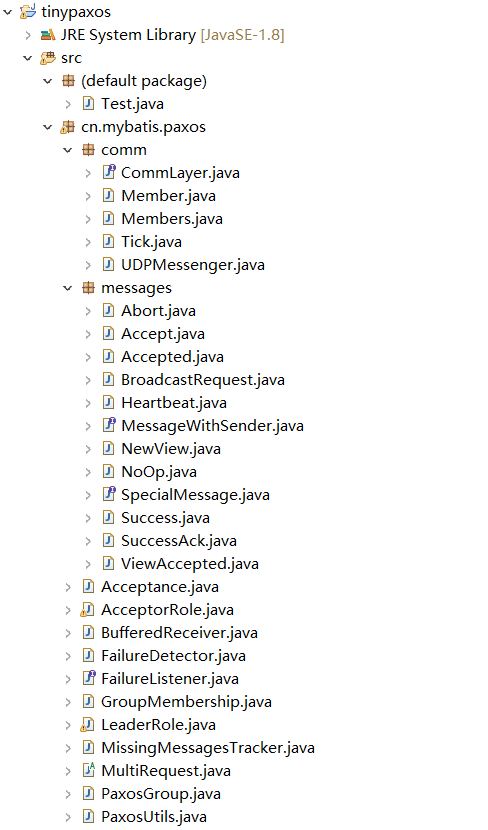Collapse the tinypaxos project node
488x830 pixels.
(x=8, y=12)
